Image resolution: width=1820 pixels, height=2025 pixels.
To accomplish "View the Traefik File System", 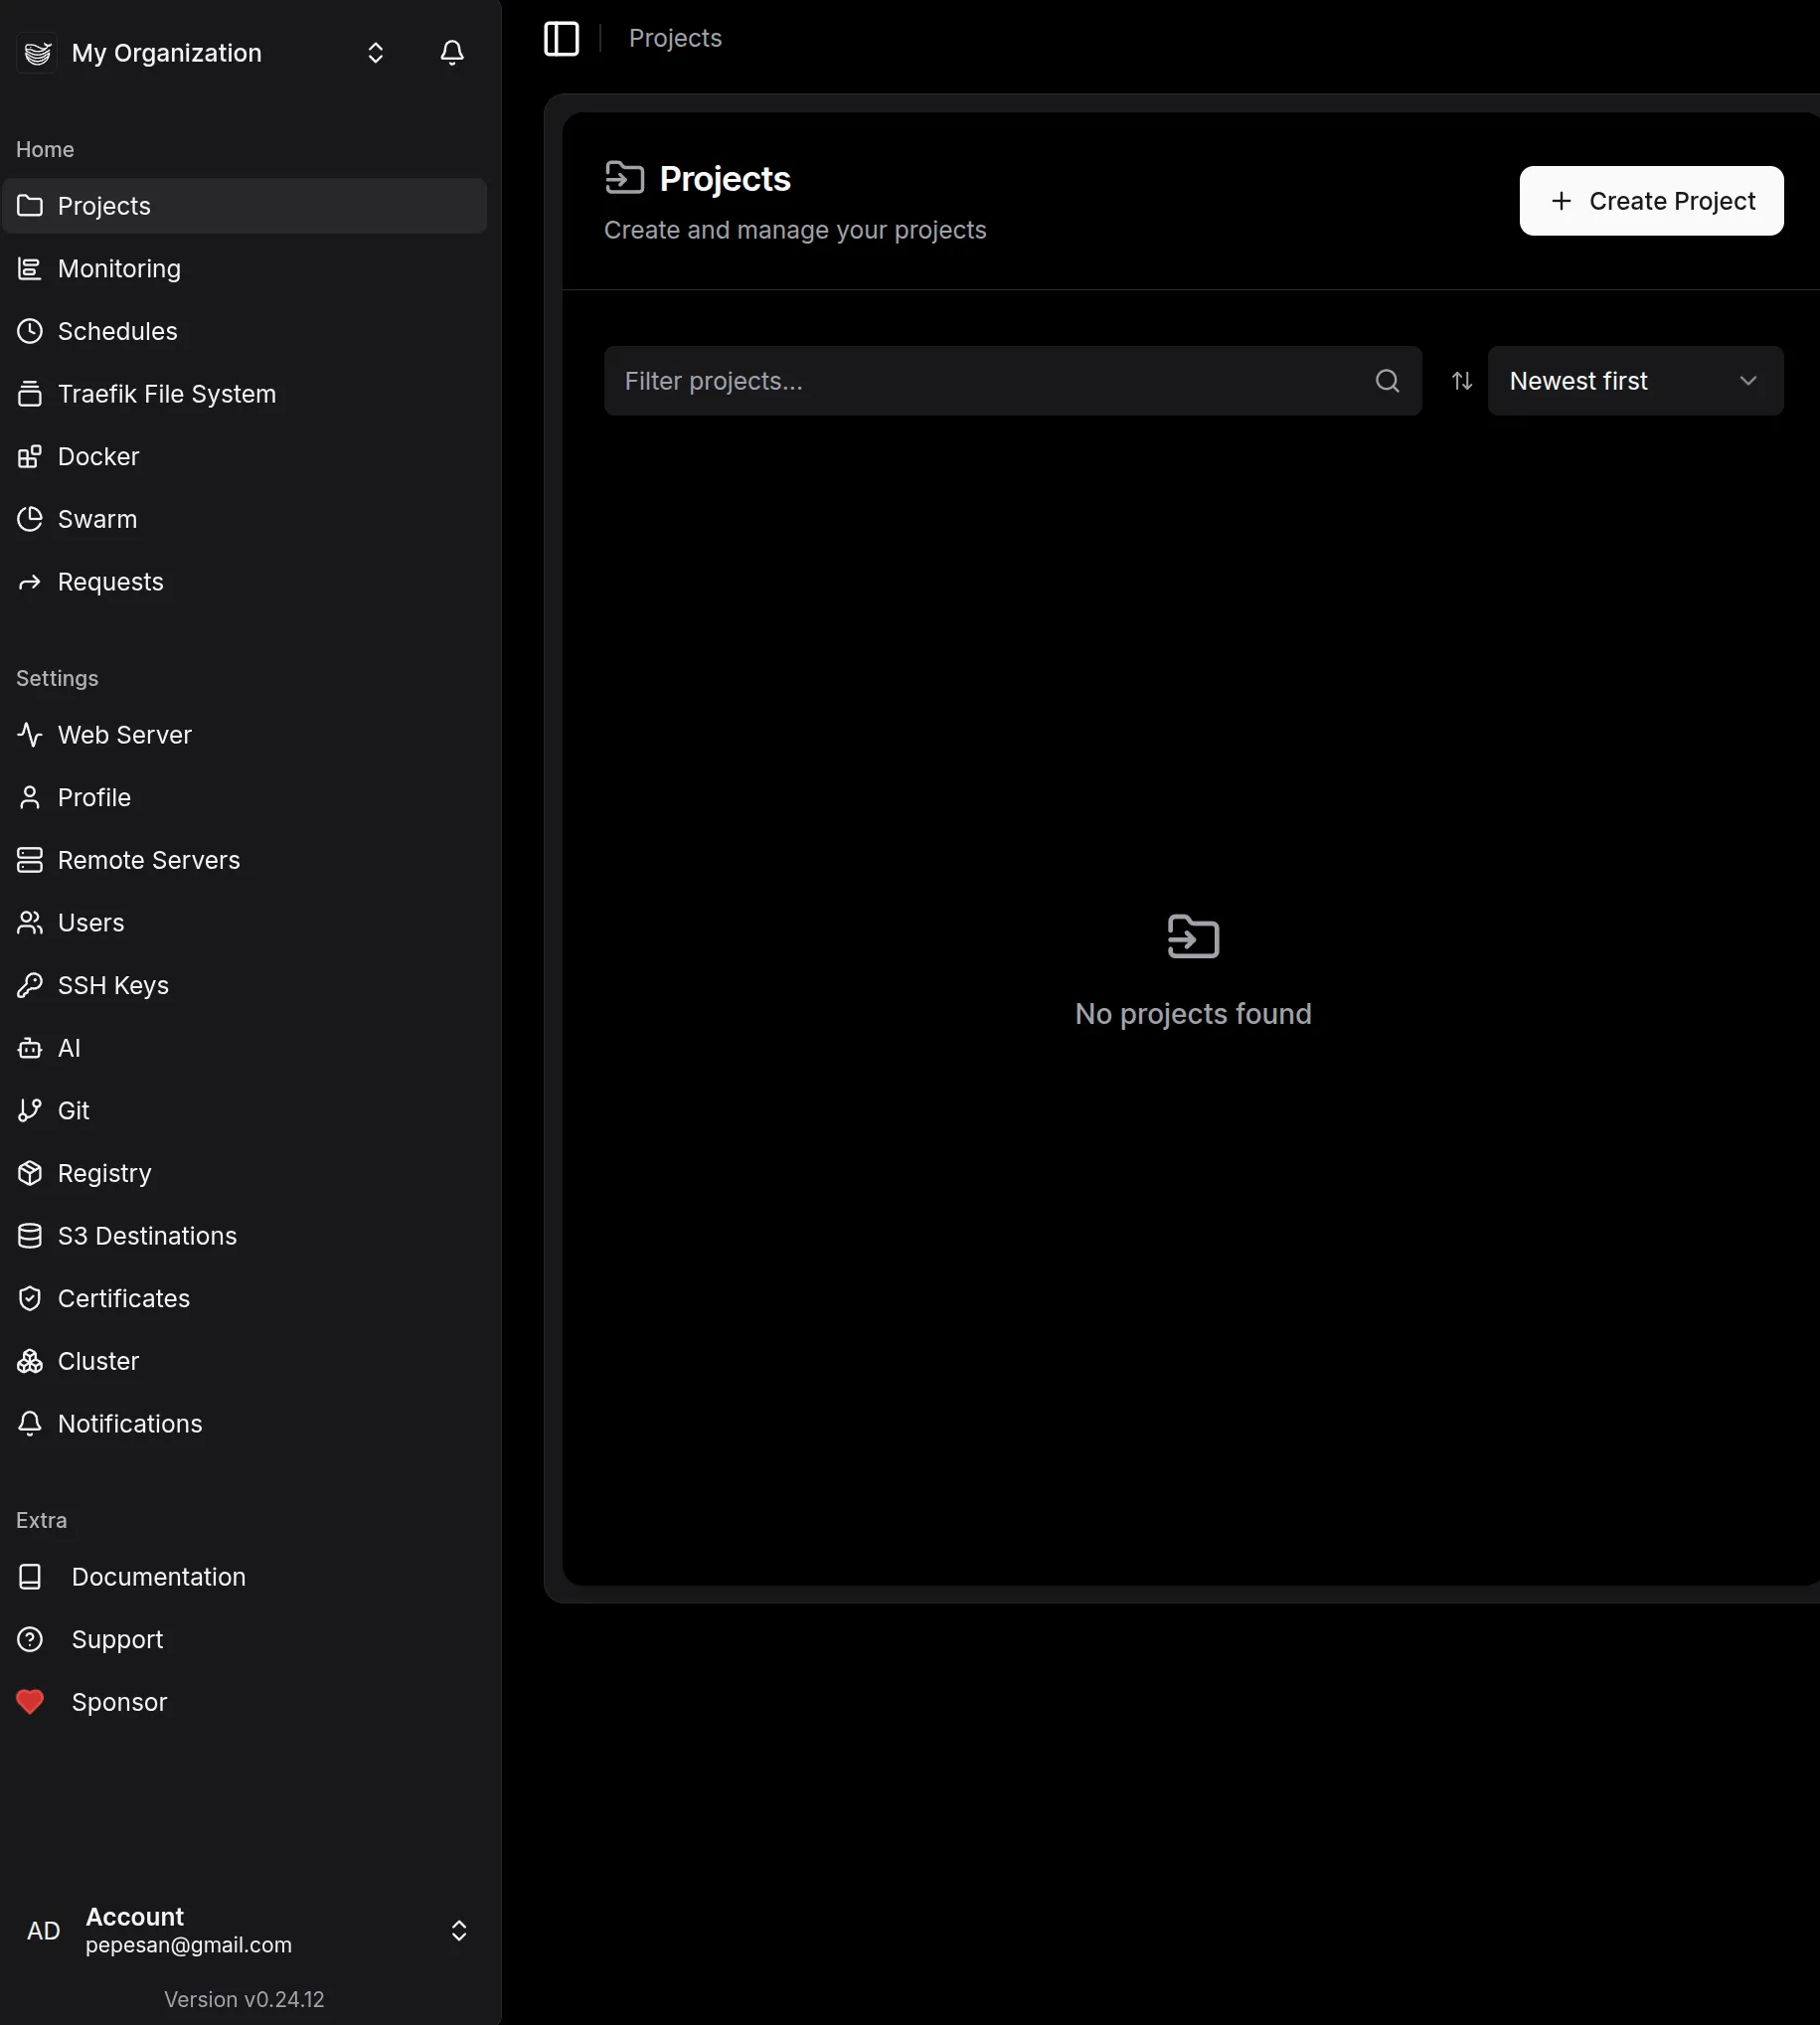I will point(166,393).
